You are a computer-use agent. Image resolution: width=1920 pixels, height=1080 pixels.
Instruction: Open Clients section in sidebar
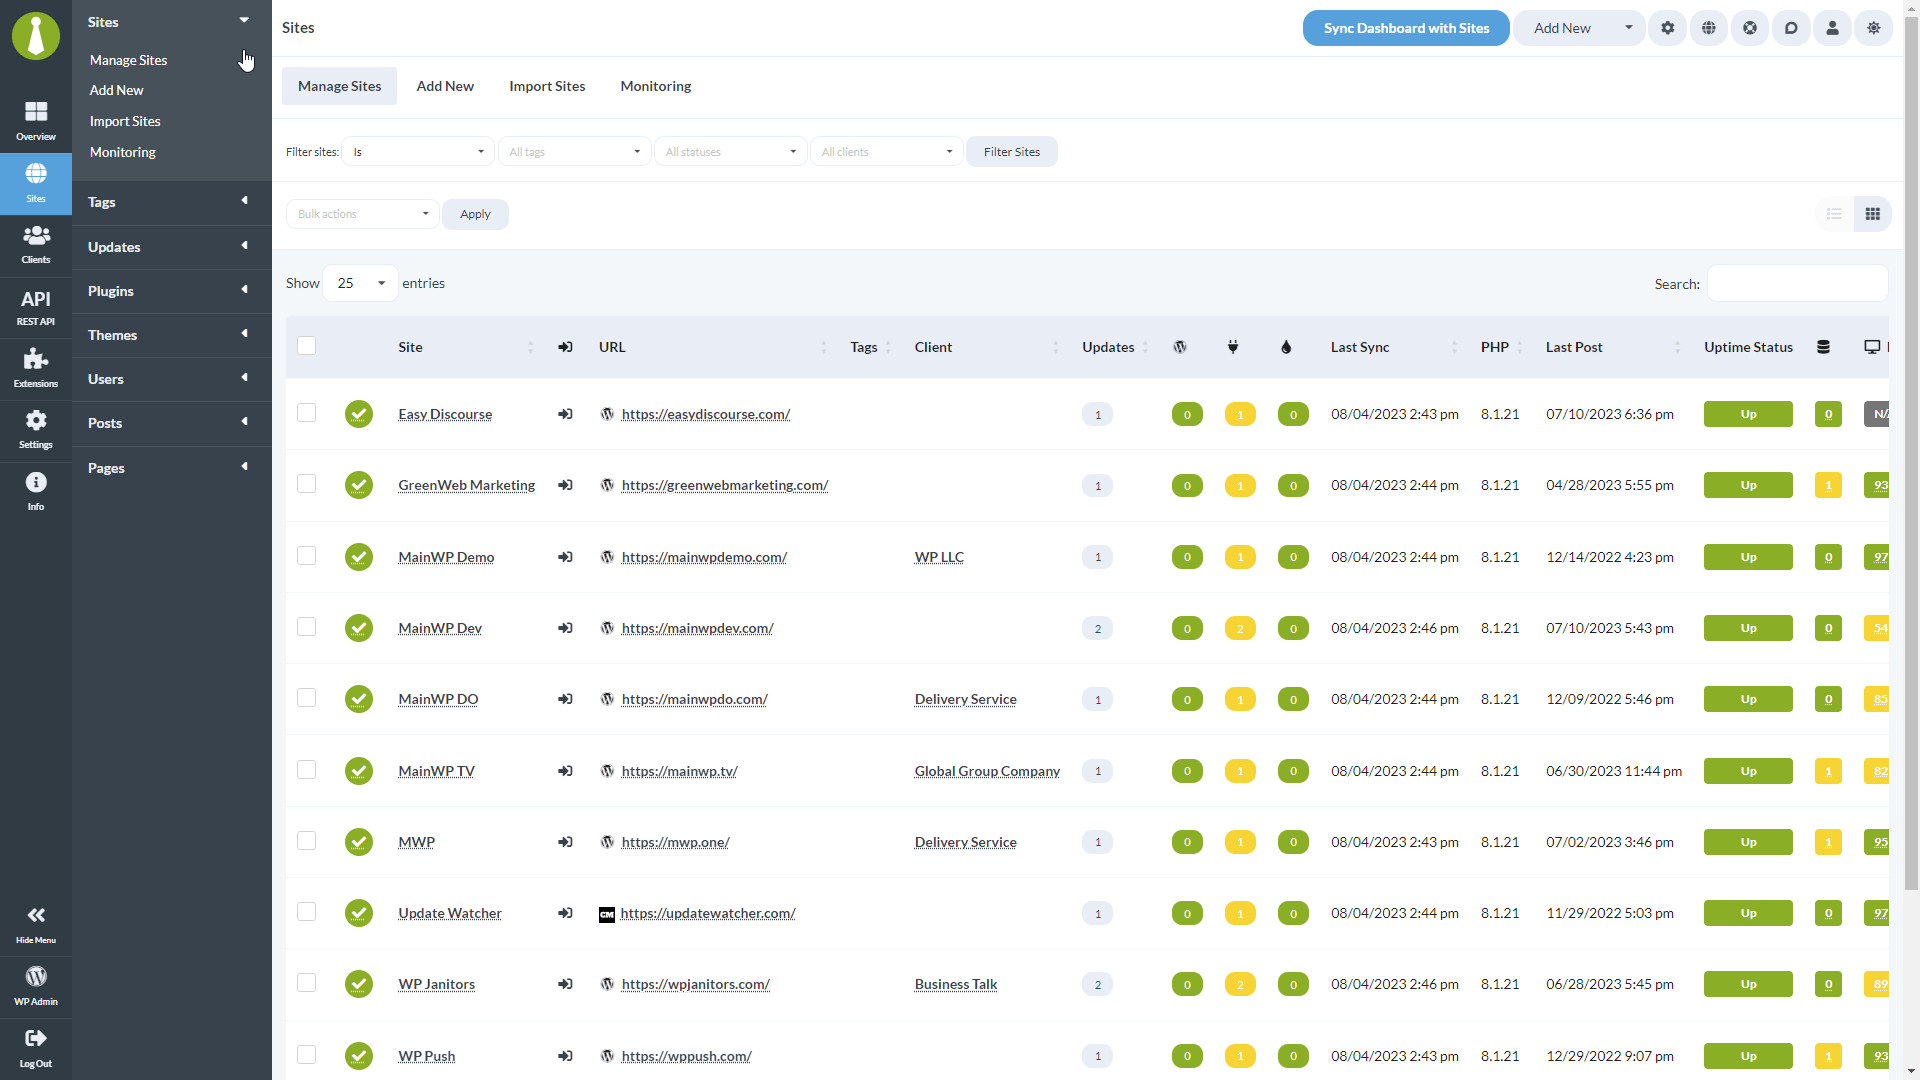[36, 245]
